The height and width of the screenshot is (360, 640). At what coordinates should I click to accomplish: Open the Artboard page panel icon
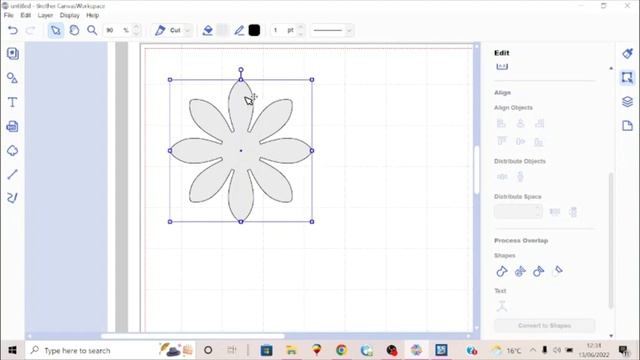click(627, 126)
